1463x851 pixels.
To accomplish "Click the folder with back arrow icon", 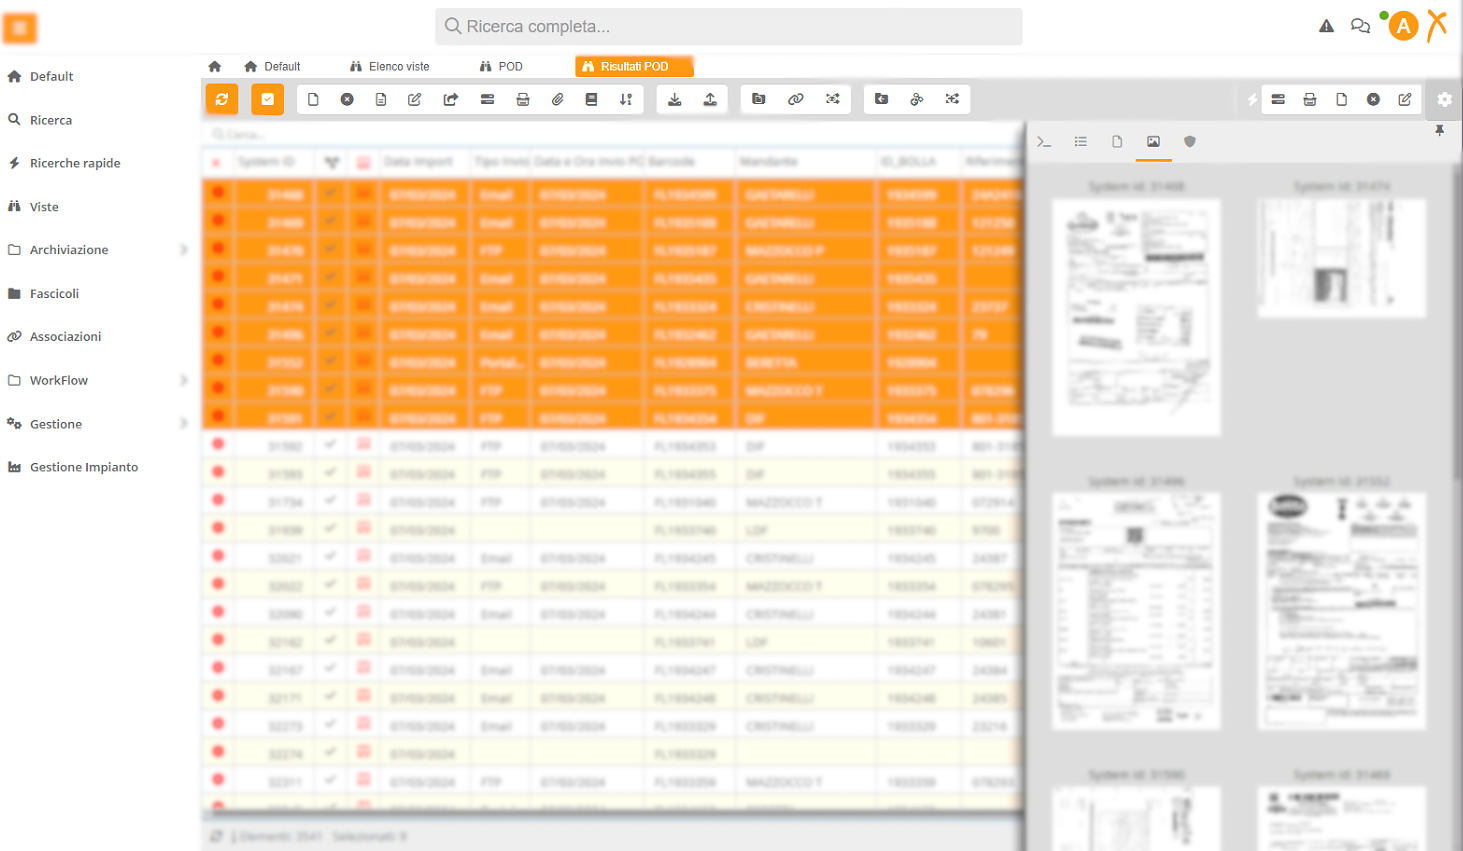I will 881,99.
